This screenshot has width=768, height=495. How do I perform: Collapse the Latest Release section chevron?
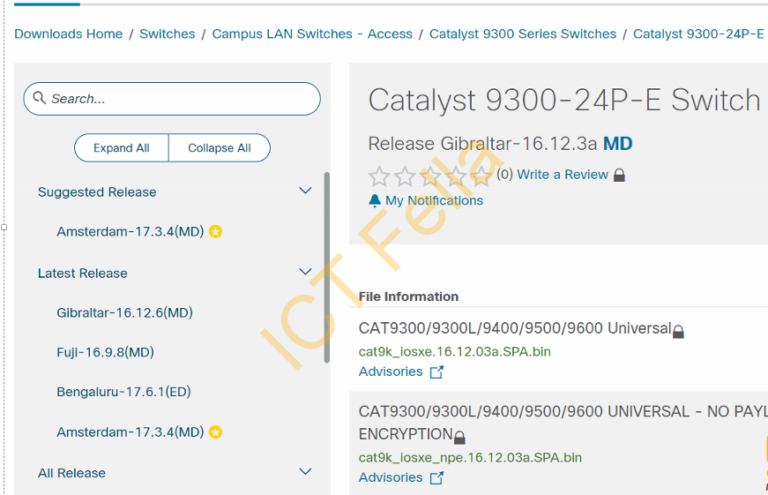[x=305, y=272]
